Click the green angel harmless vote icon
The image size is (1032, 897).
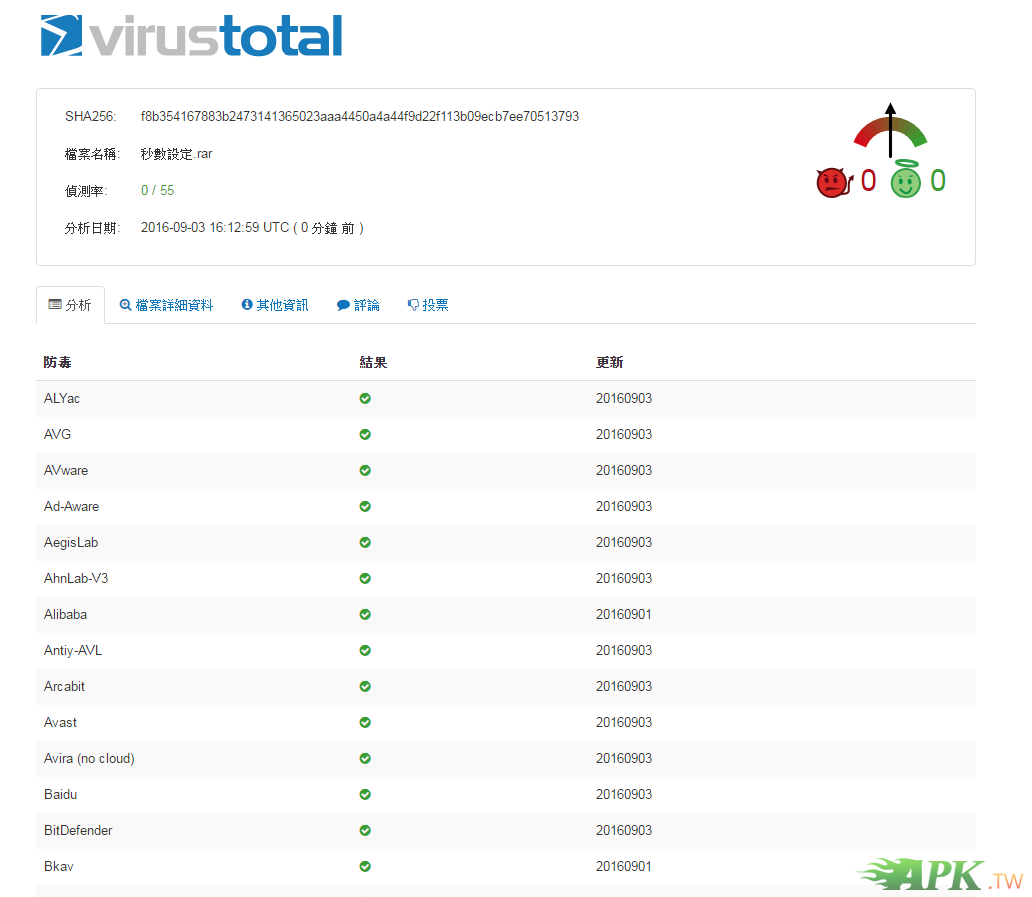click(x=906, y=180)
